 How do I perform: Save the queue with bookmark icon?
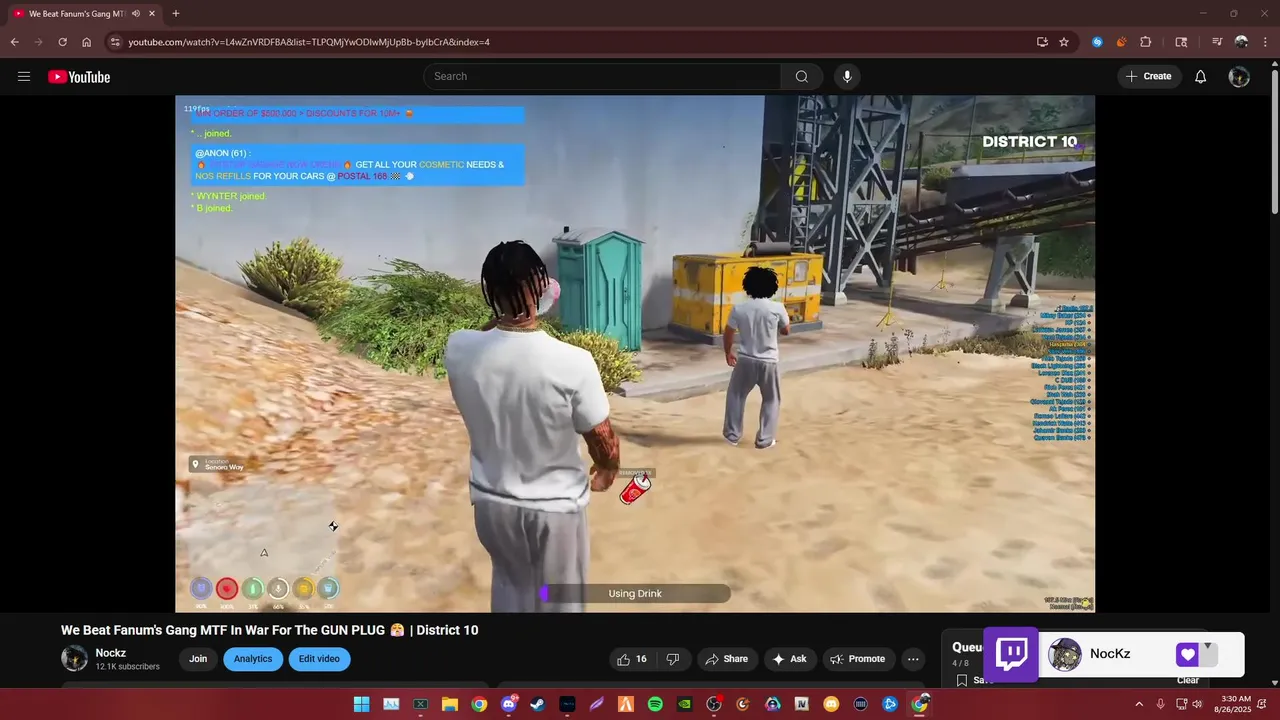point(962,680)
